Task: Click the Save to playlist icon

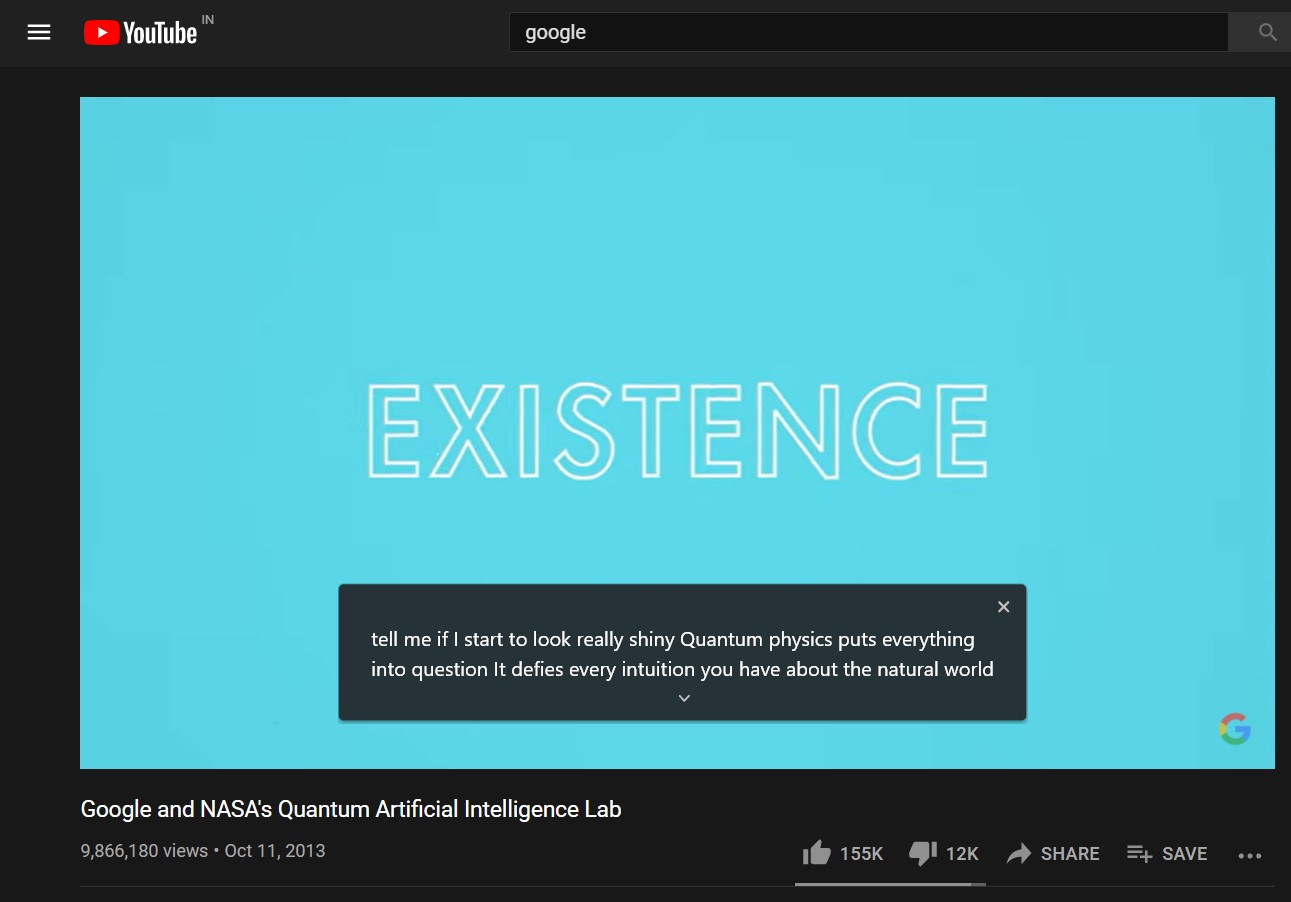Action: [1139, 853]
